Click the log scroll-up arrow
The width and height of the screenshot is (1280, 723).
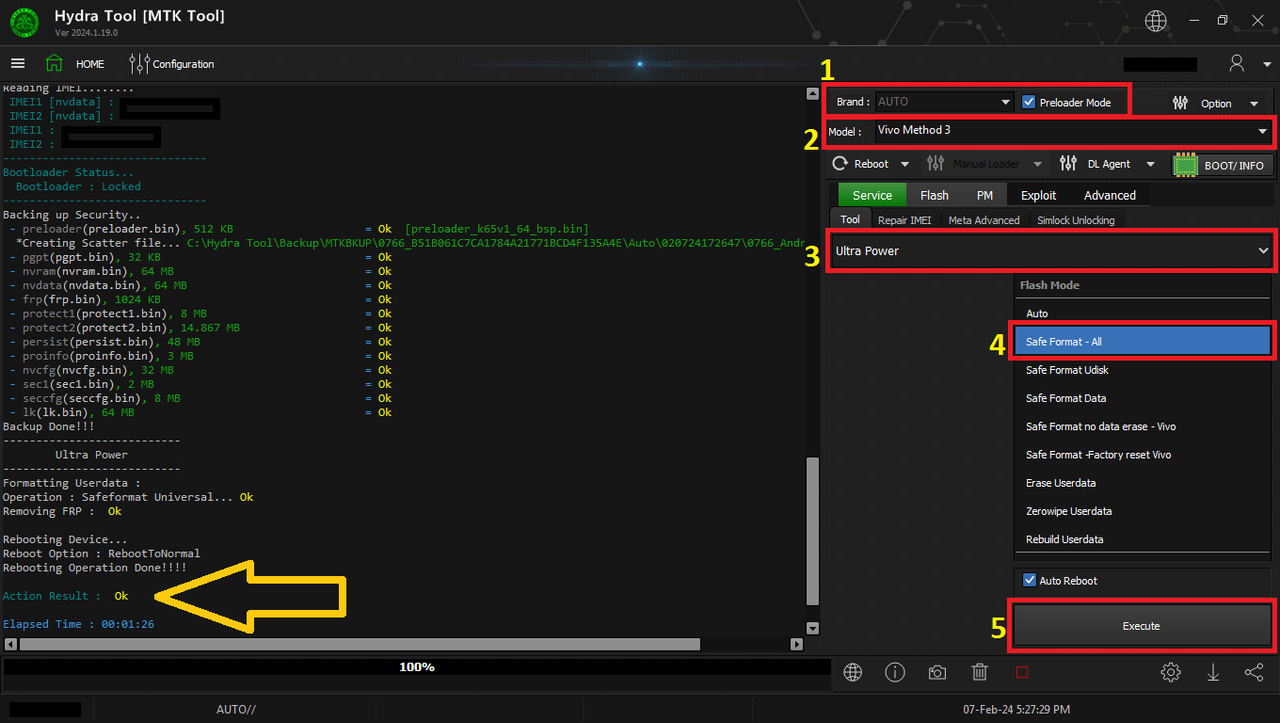point(812,94)
